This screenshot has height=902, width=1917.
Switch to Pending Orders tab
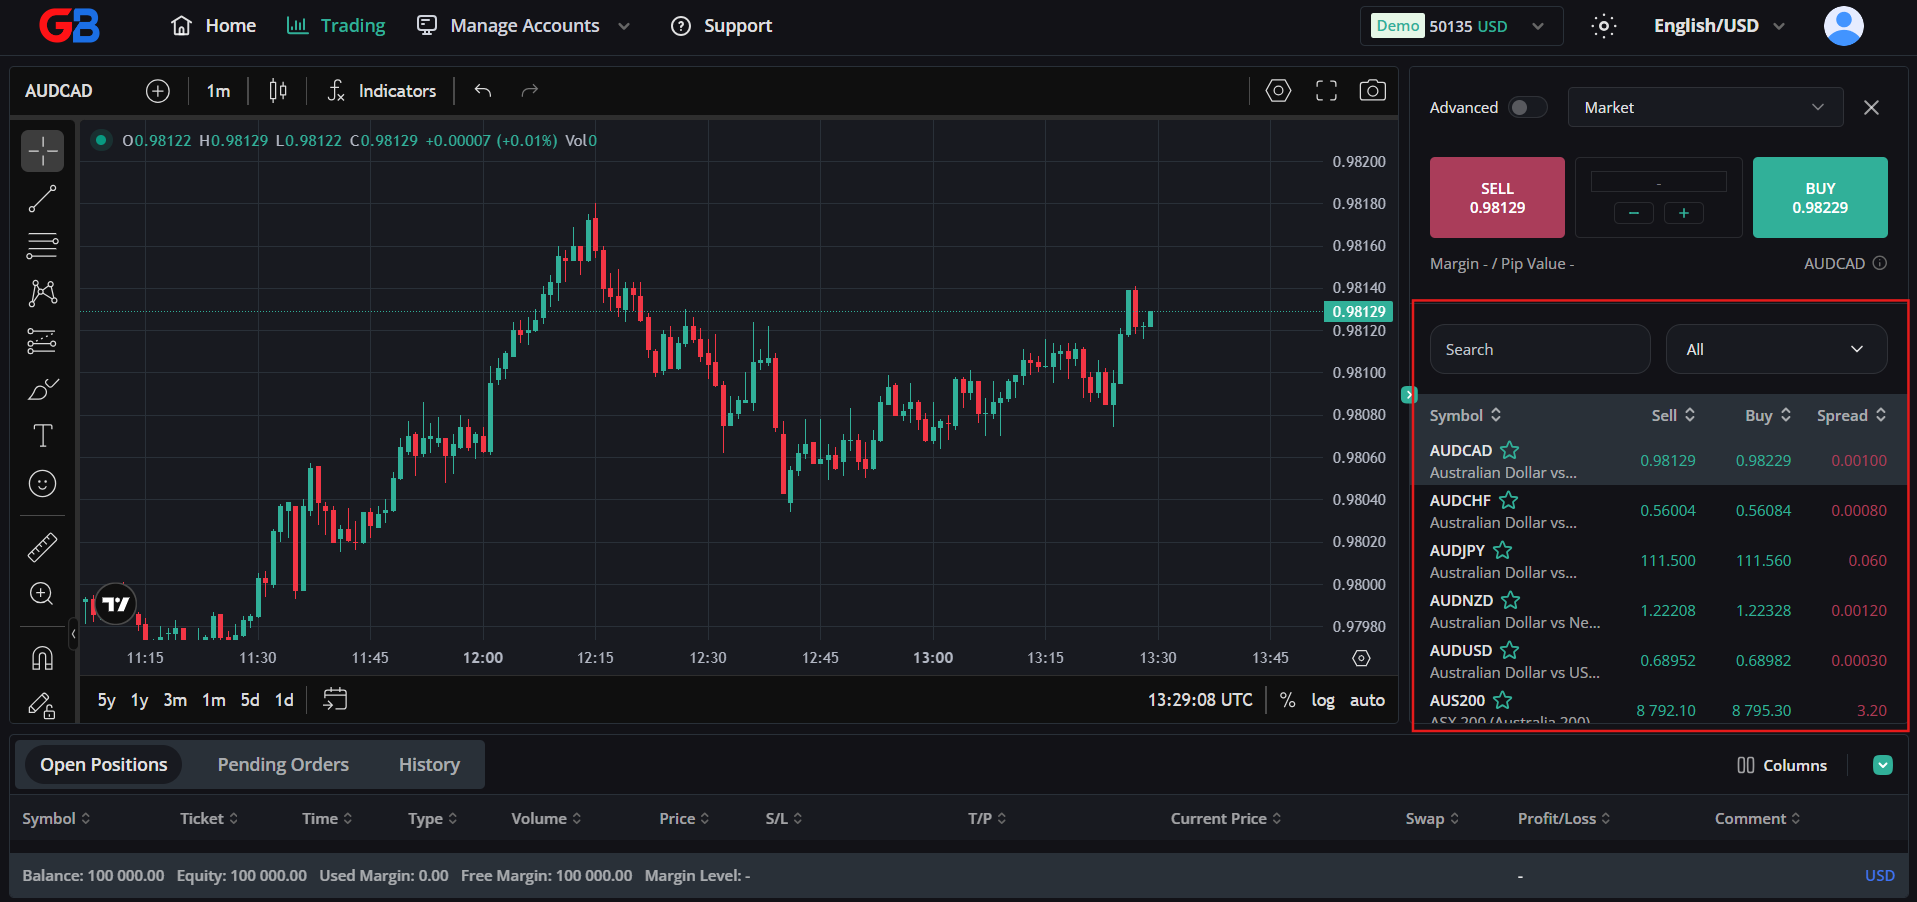pos(283,765)
